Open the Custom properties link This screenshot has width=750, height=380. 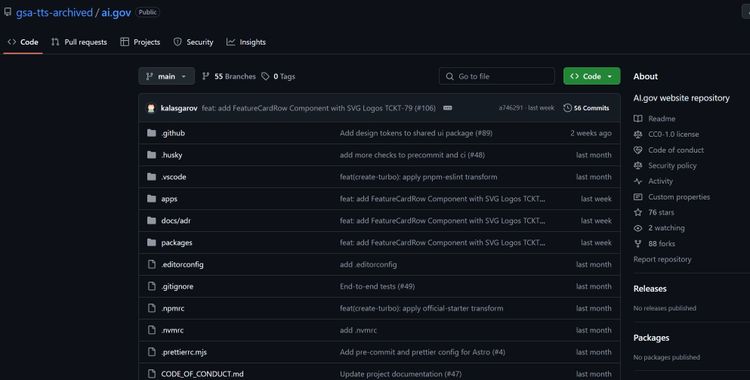tap(679, 197)
